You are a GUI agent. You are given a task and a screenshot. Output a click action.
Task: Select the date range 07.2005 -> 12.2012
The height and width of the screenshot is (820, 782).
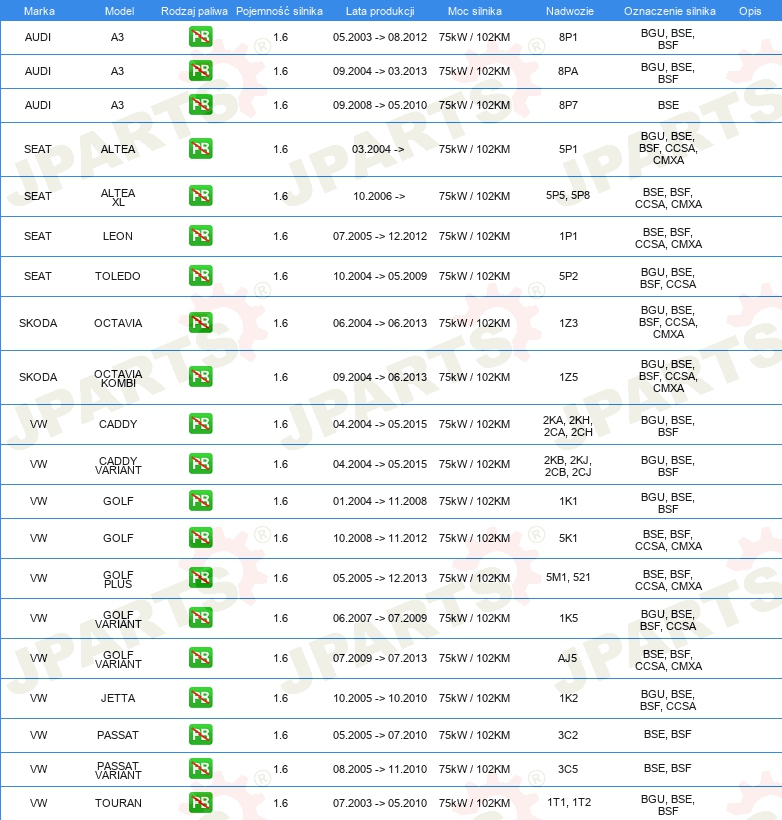click(x=380, y=236)
